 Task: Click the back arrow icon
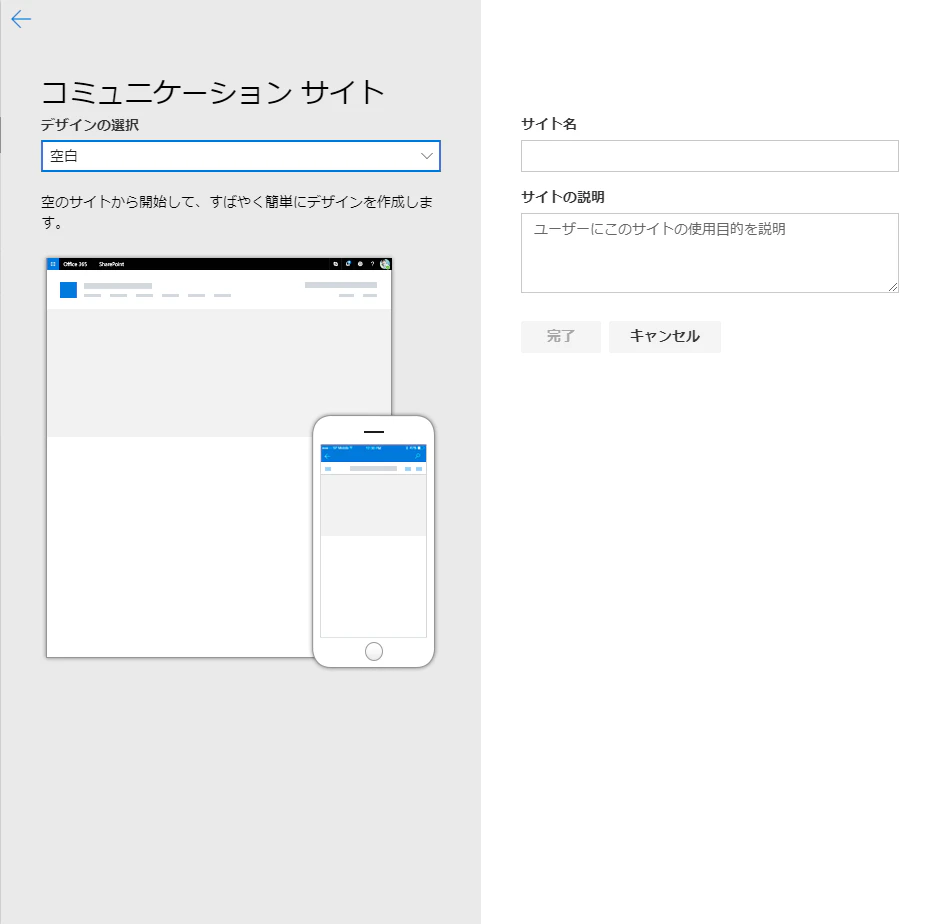tap(21, 19)
